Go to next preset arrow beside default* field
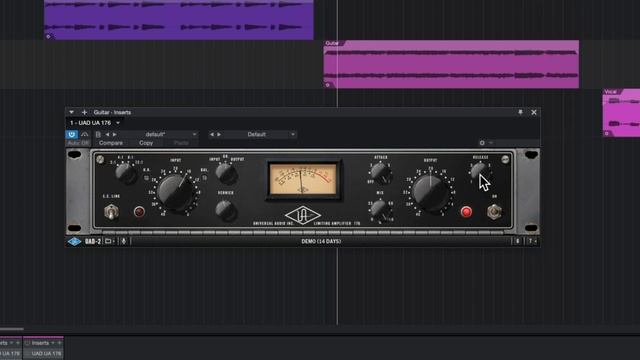 (x=115, y=134)
